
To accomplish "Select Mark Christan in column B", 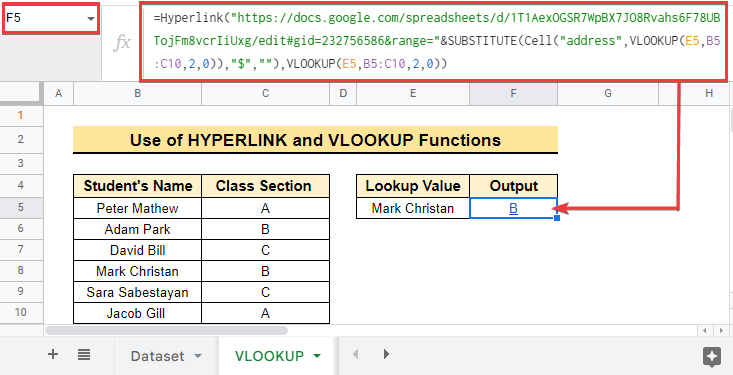I will [137, 271].
